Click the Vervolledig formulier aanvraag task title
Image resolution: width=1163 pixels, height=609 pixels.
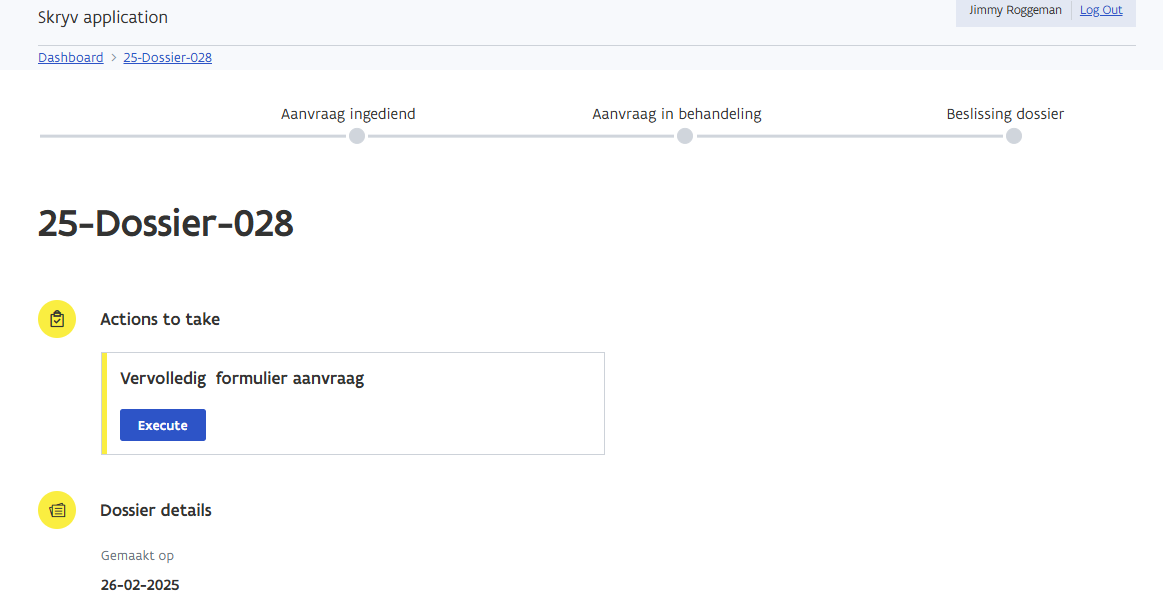(x=242, y=379)
